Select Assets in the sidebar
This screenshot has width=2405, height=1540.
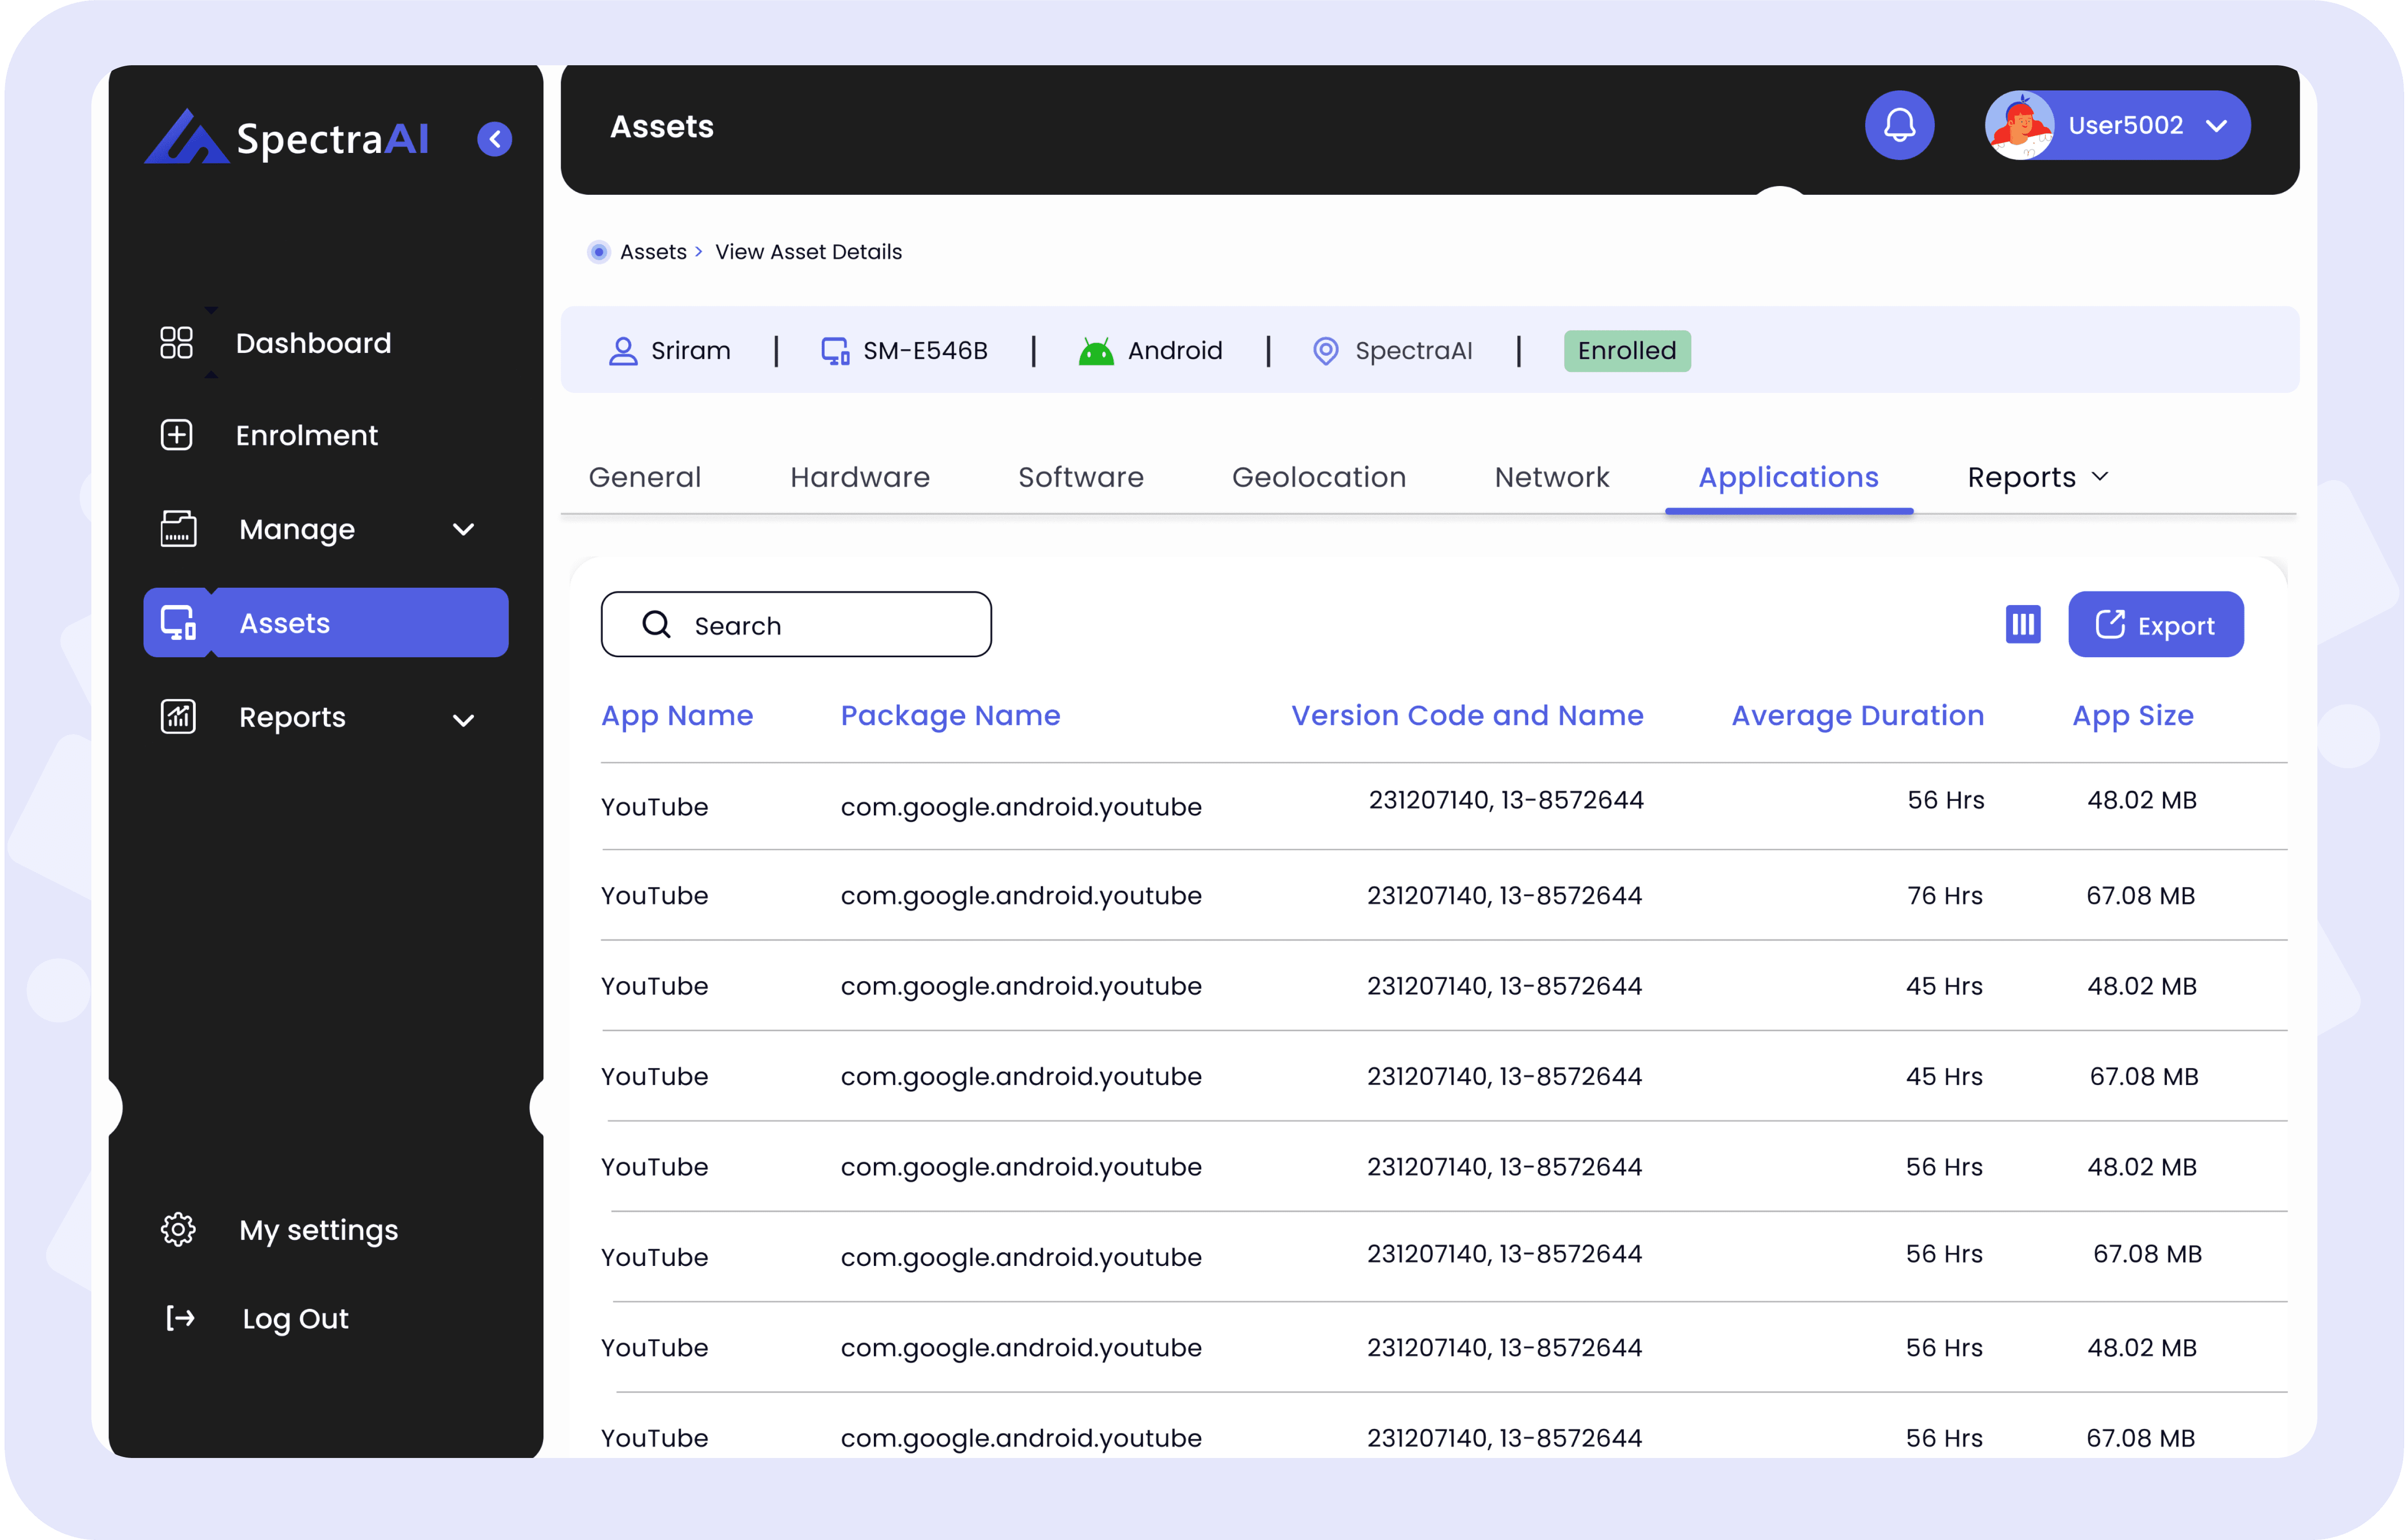325,622
